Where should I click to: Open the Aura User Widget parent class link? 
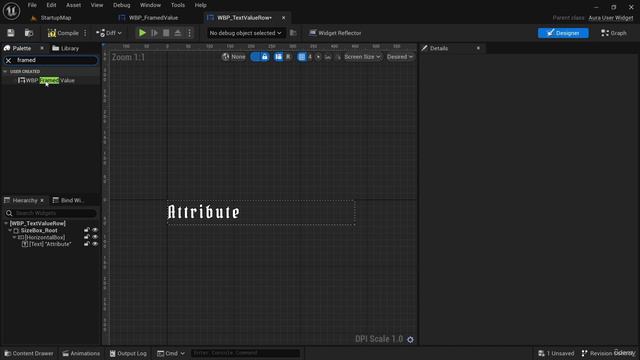point(611,18)
